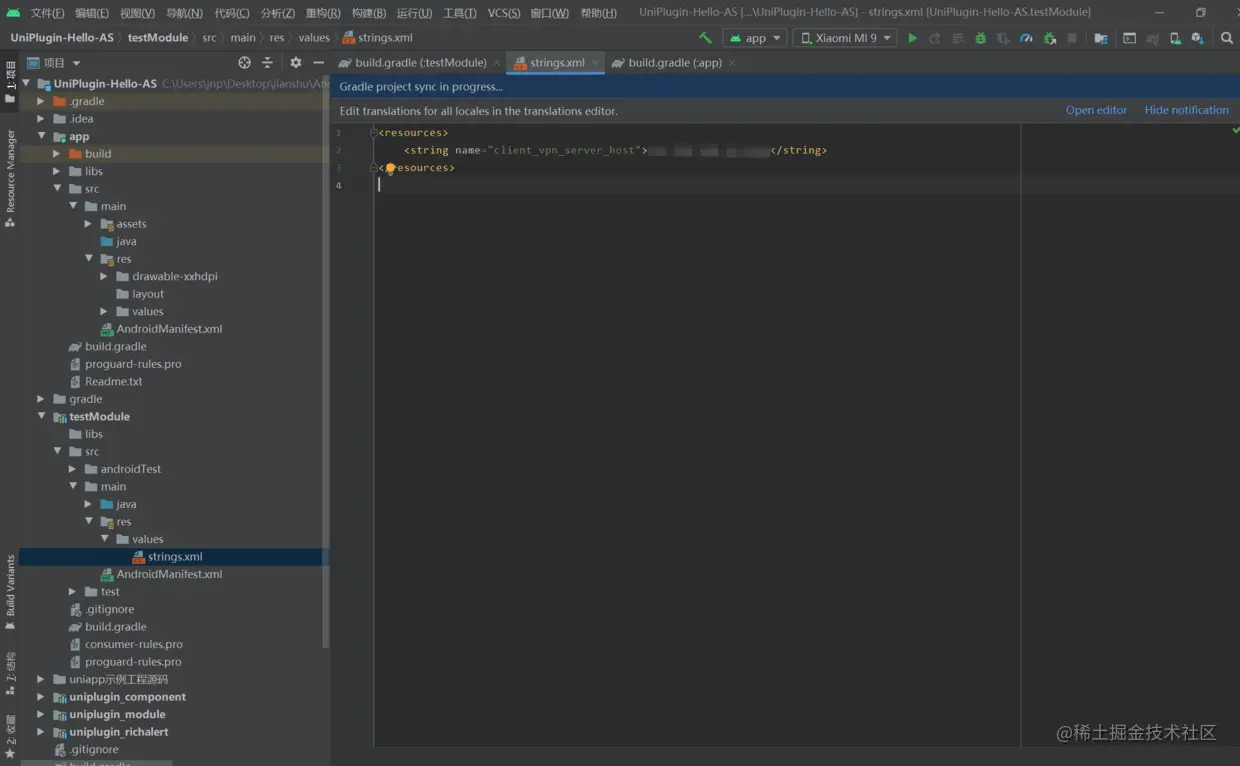Image resolution: width=1240 pixels, height=766 pixels.
Task: Open AVD Manager phone icon
Action: [x=1175, y=38]
